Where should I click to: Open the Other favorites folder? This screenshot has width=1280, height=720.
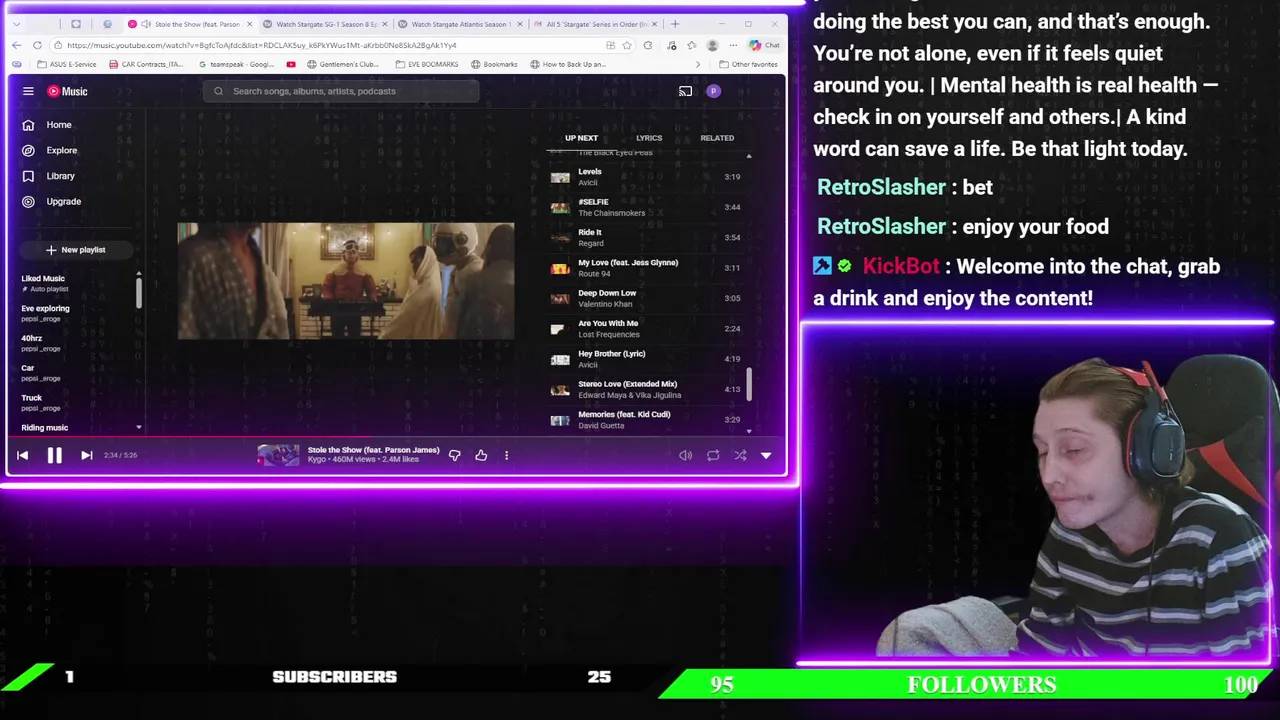tap(748, 64)
